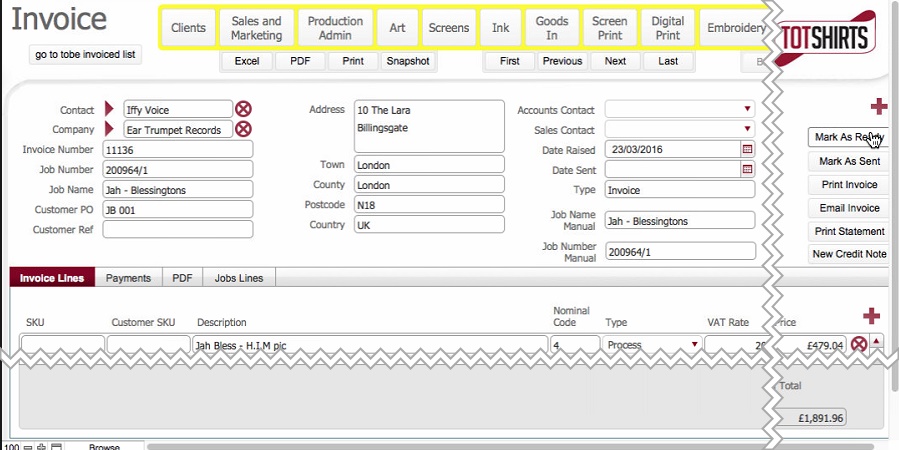Click the TOTSHIRTS logo

826,36
